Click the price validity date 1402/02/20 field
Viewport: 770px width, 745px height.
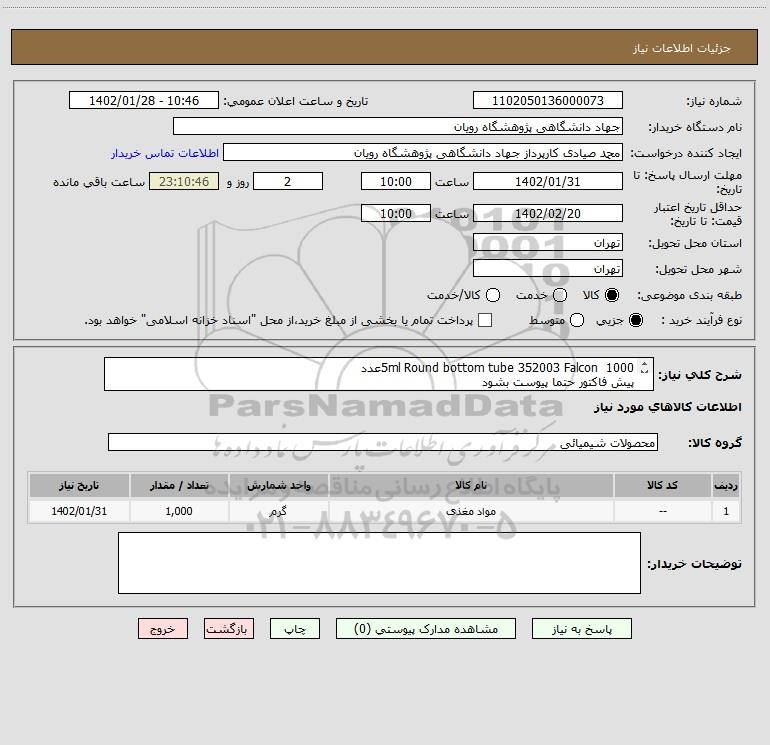click(x=548, y=213)
